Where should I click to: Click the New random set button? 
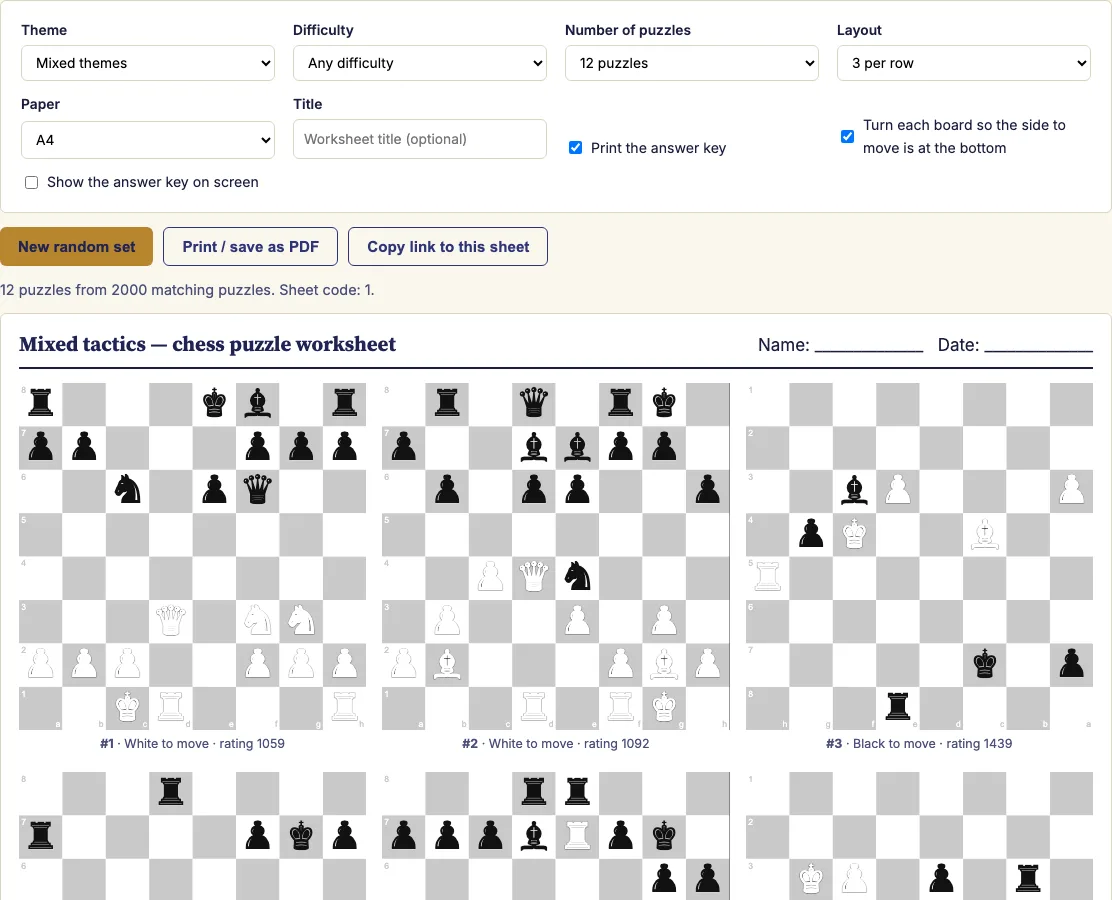tap(77, 247)
